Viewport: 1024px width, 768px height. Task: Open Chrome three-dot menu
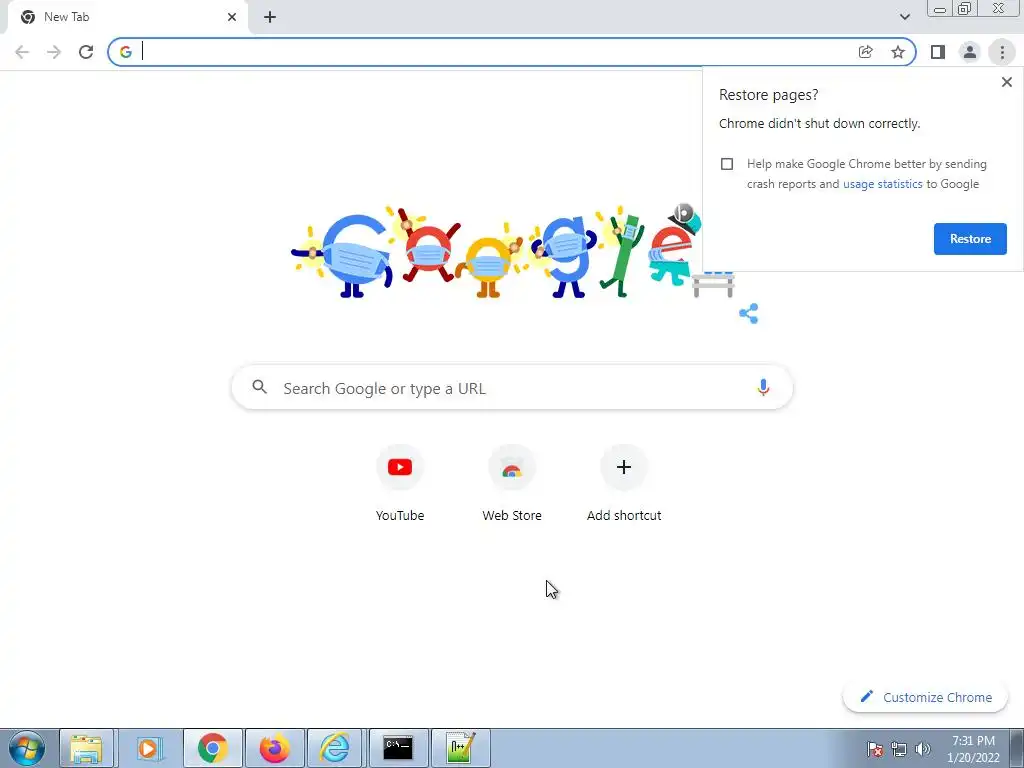pos(1002,52)
